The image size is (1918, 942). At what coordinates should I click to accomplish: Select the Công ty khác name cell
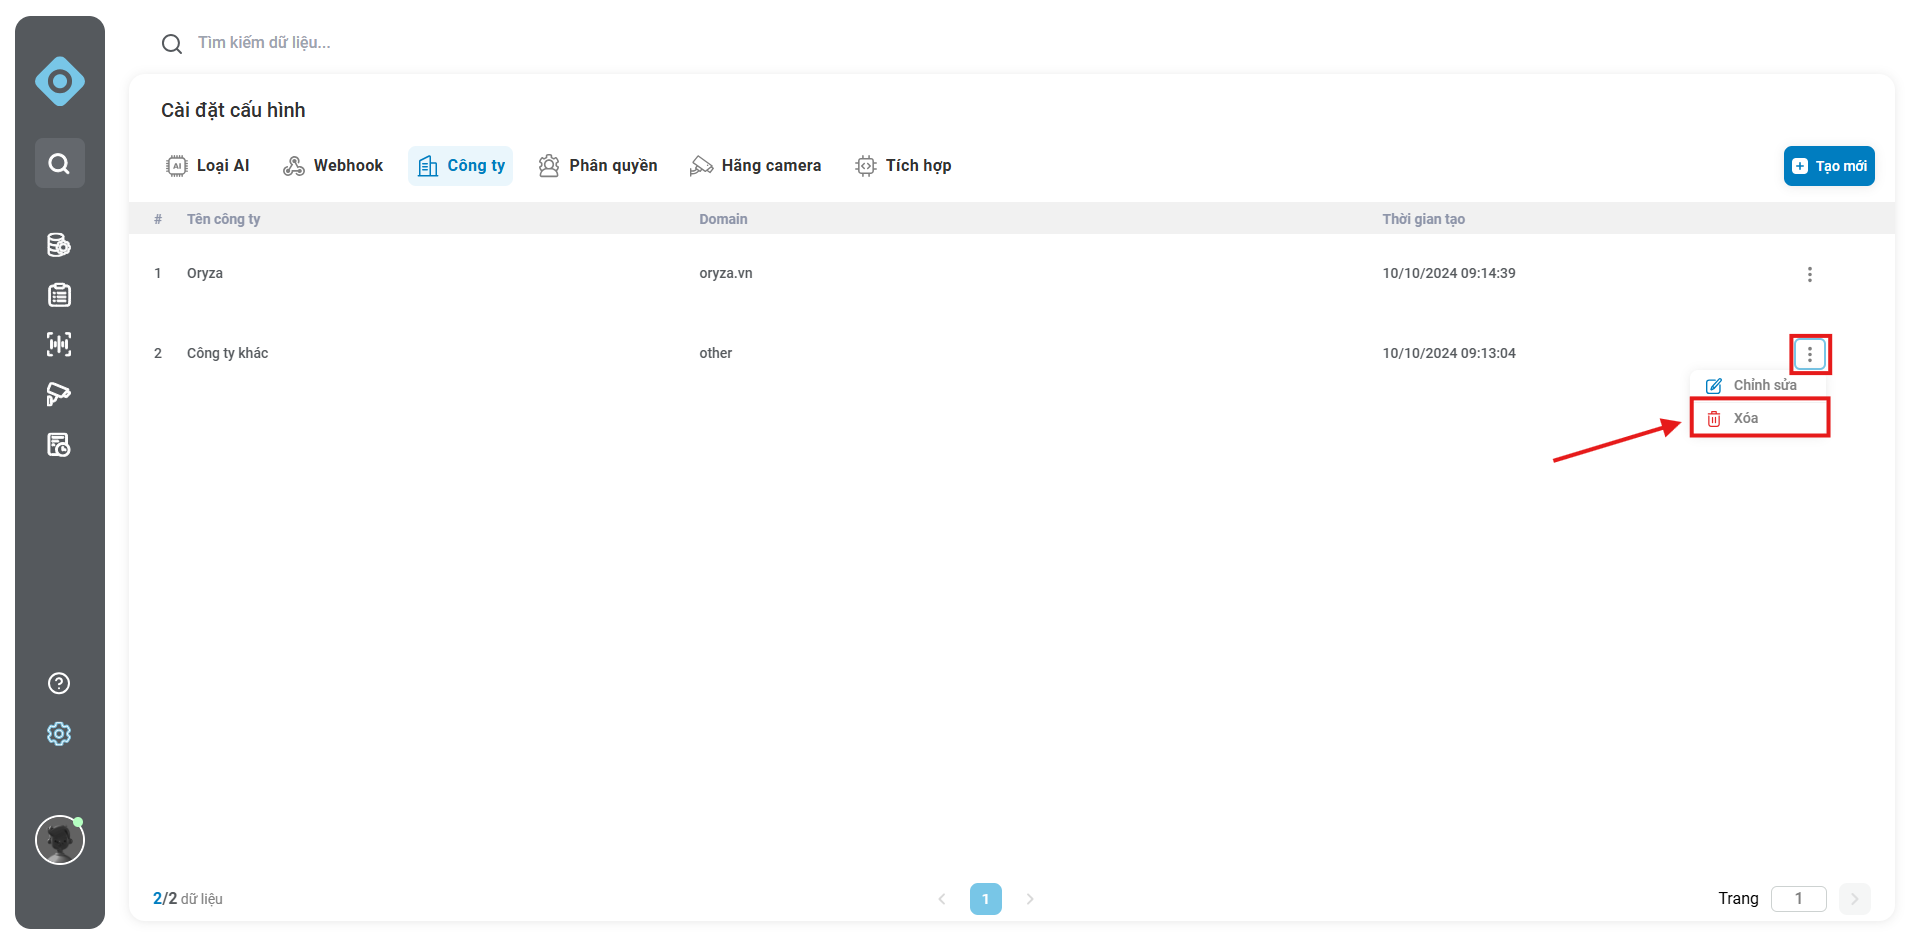227,353
